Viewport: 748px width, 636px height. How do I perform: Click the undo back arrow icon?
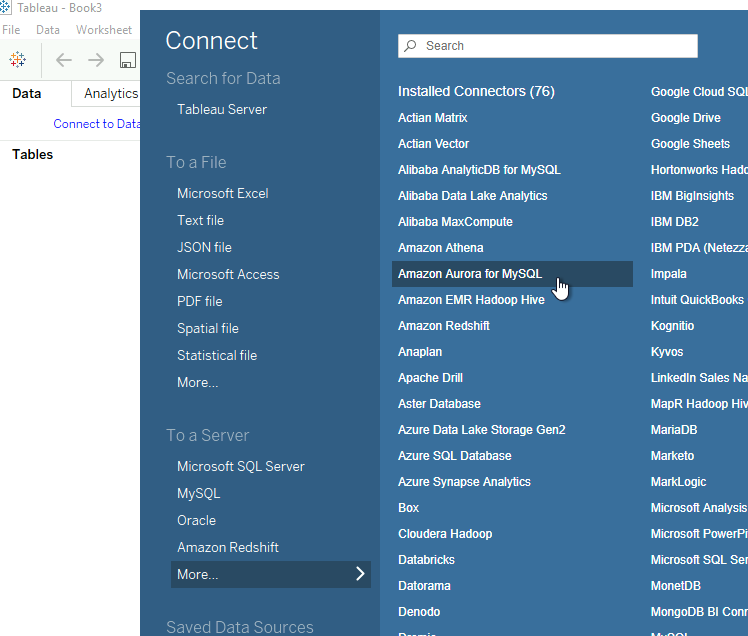63,60
